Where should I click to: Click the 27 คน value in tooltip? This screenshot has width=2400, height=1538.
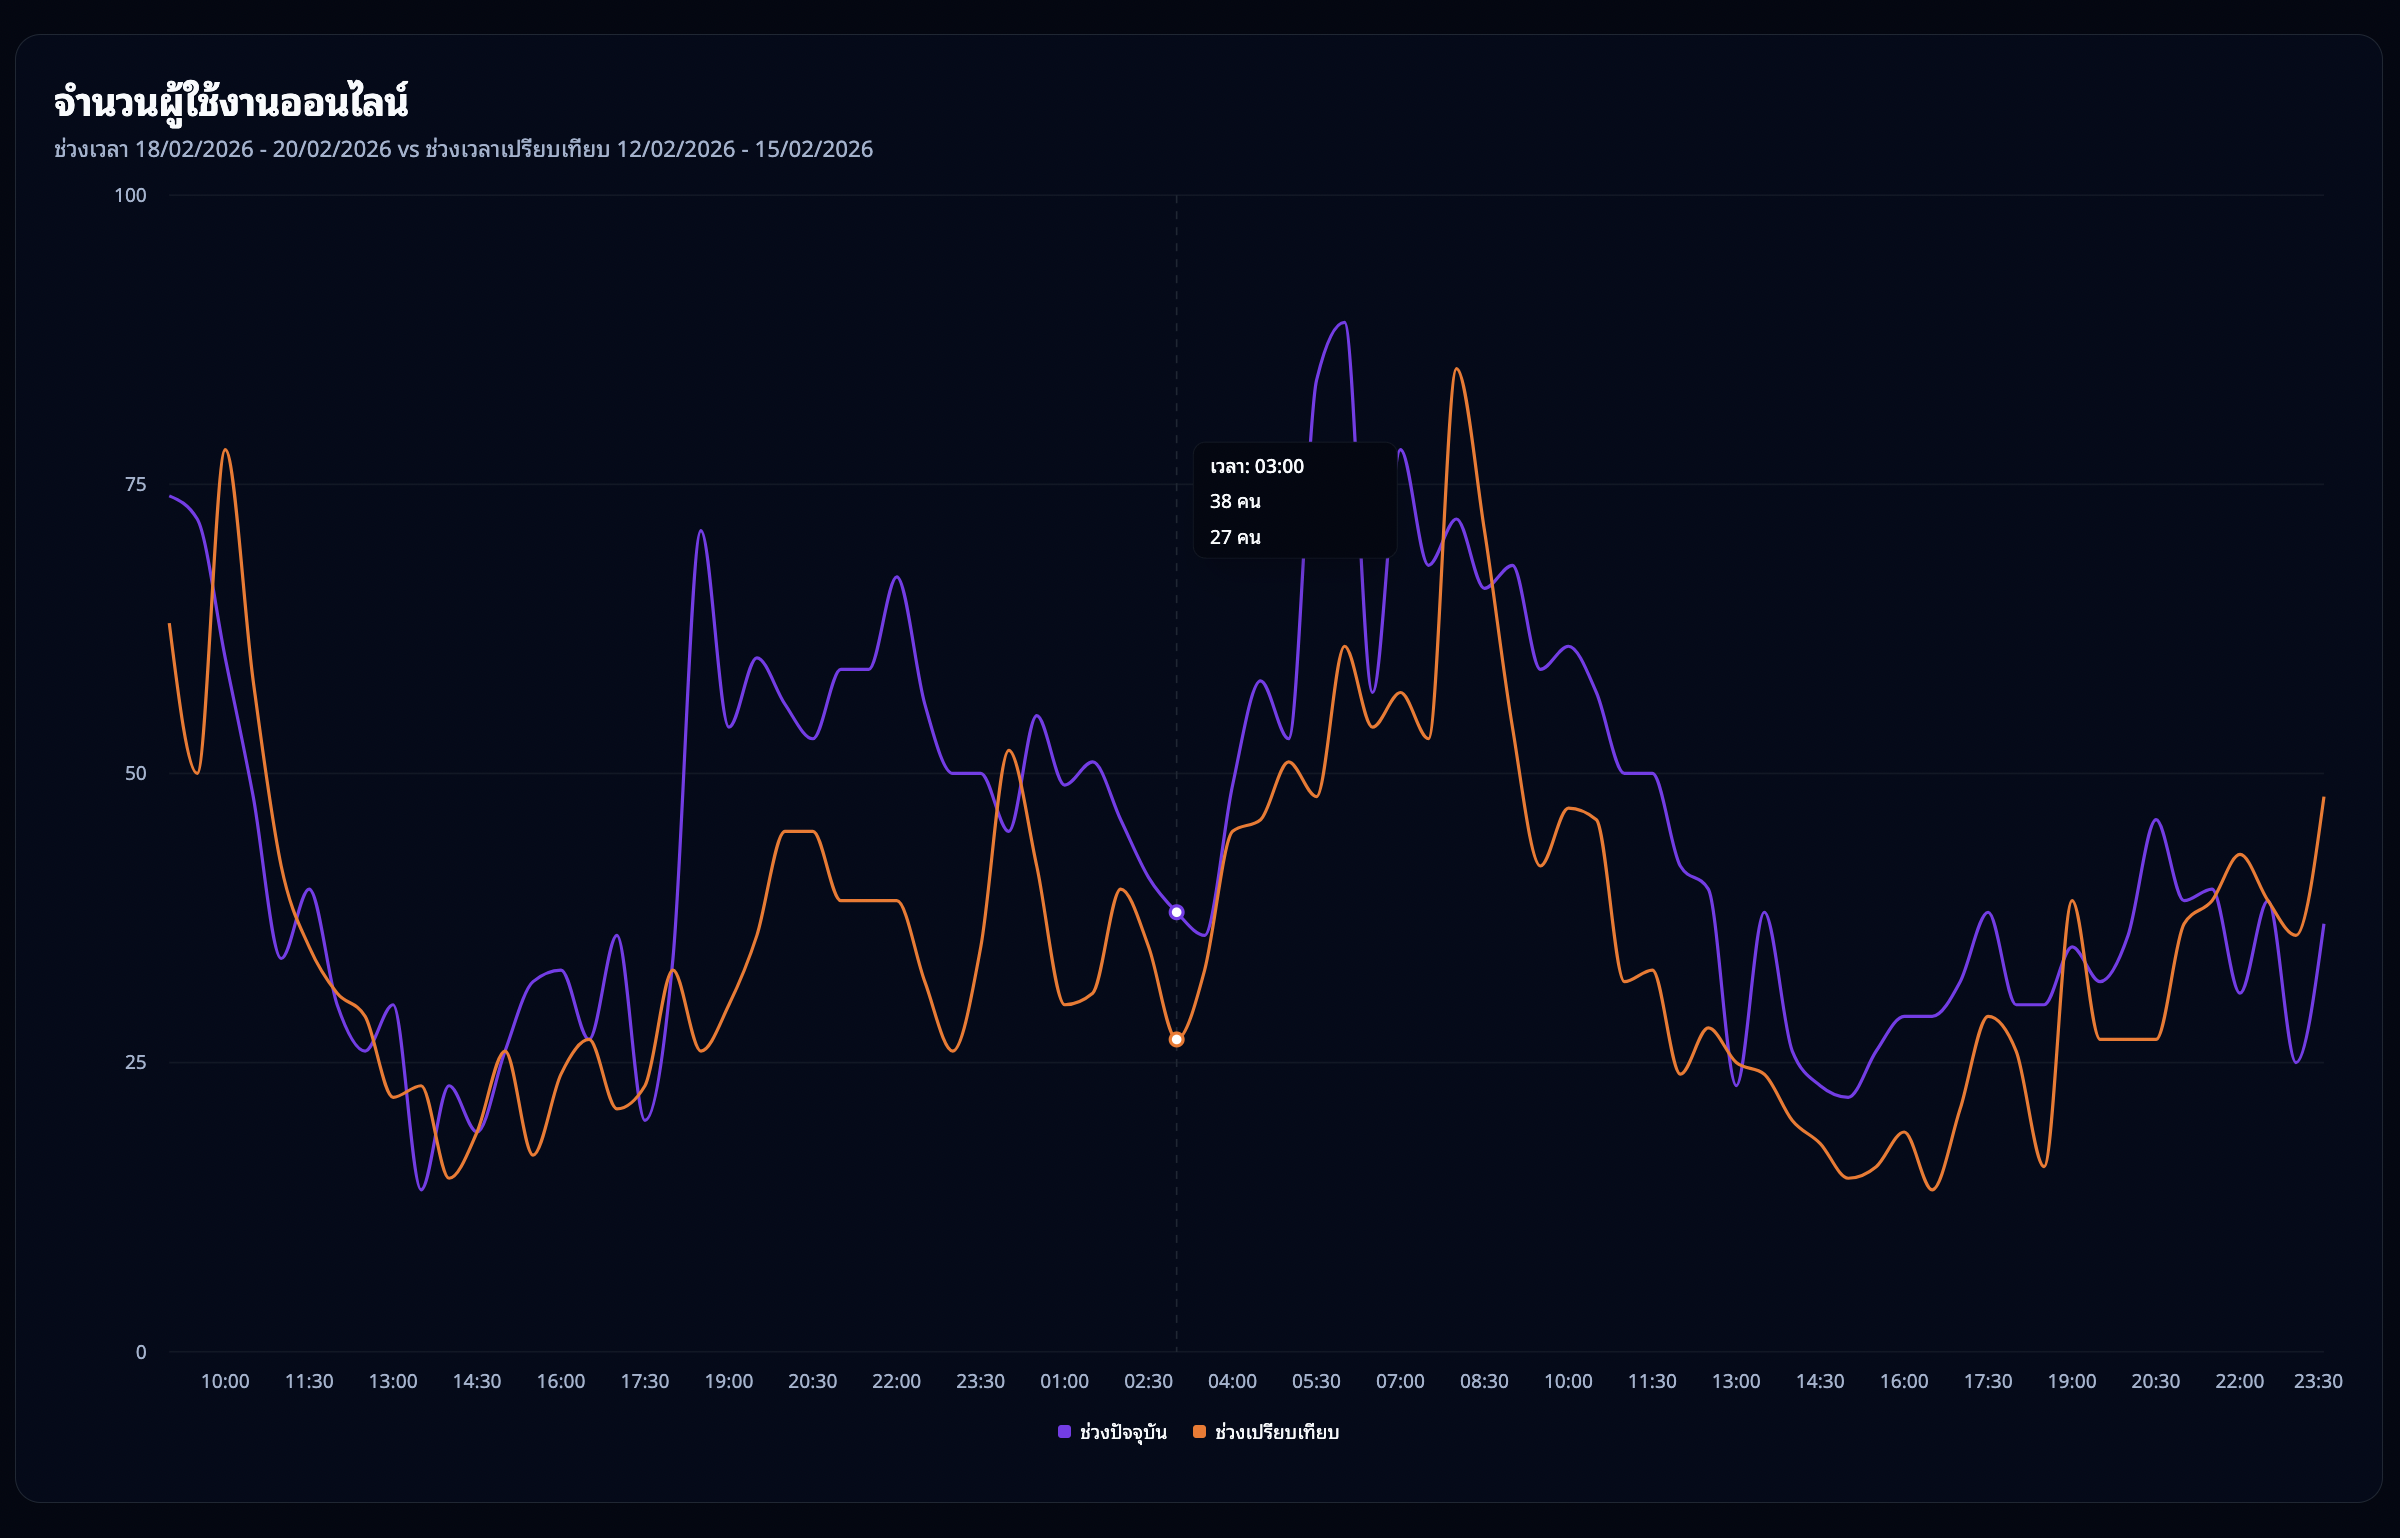pos(1235,538)
